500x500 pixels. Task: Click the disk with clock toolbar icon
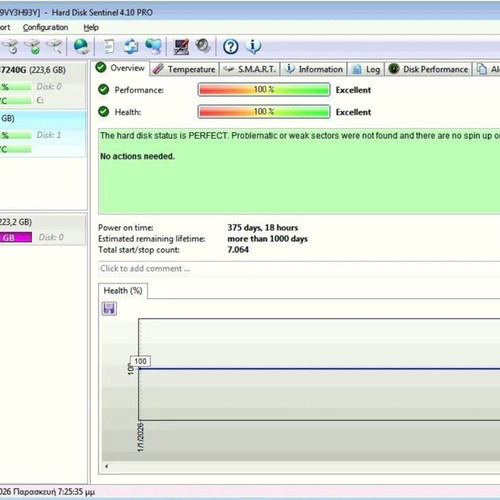(10, 46)
